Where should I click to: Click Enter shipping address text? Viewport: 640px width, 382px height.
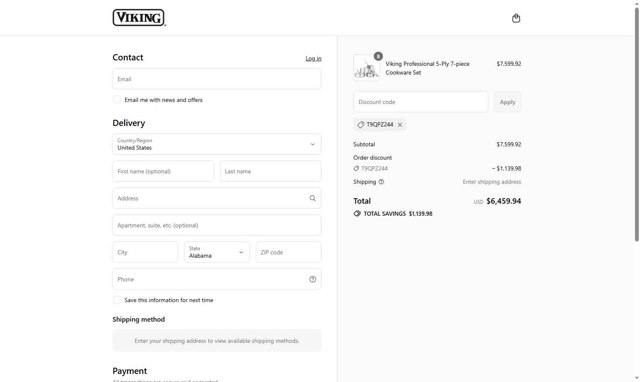[492, 182]
